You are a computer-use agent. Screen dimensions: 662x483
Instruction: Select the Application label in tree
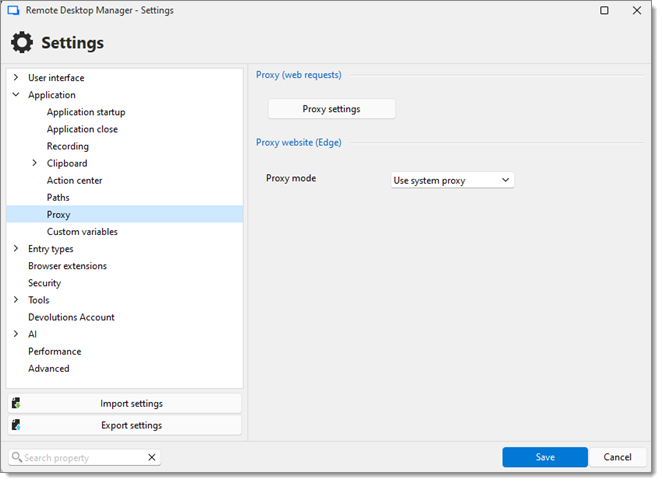click(x=52, y=95)
